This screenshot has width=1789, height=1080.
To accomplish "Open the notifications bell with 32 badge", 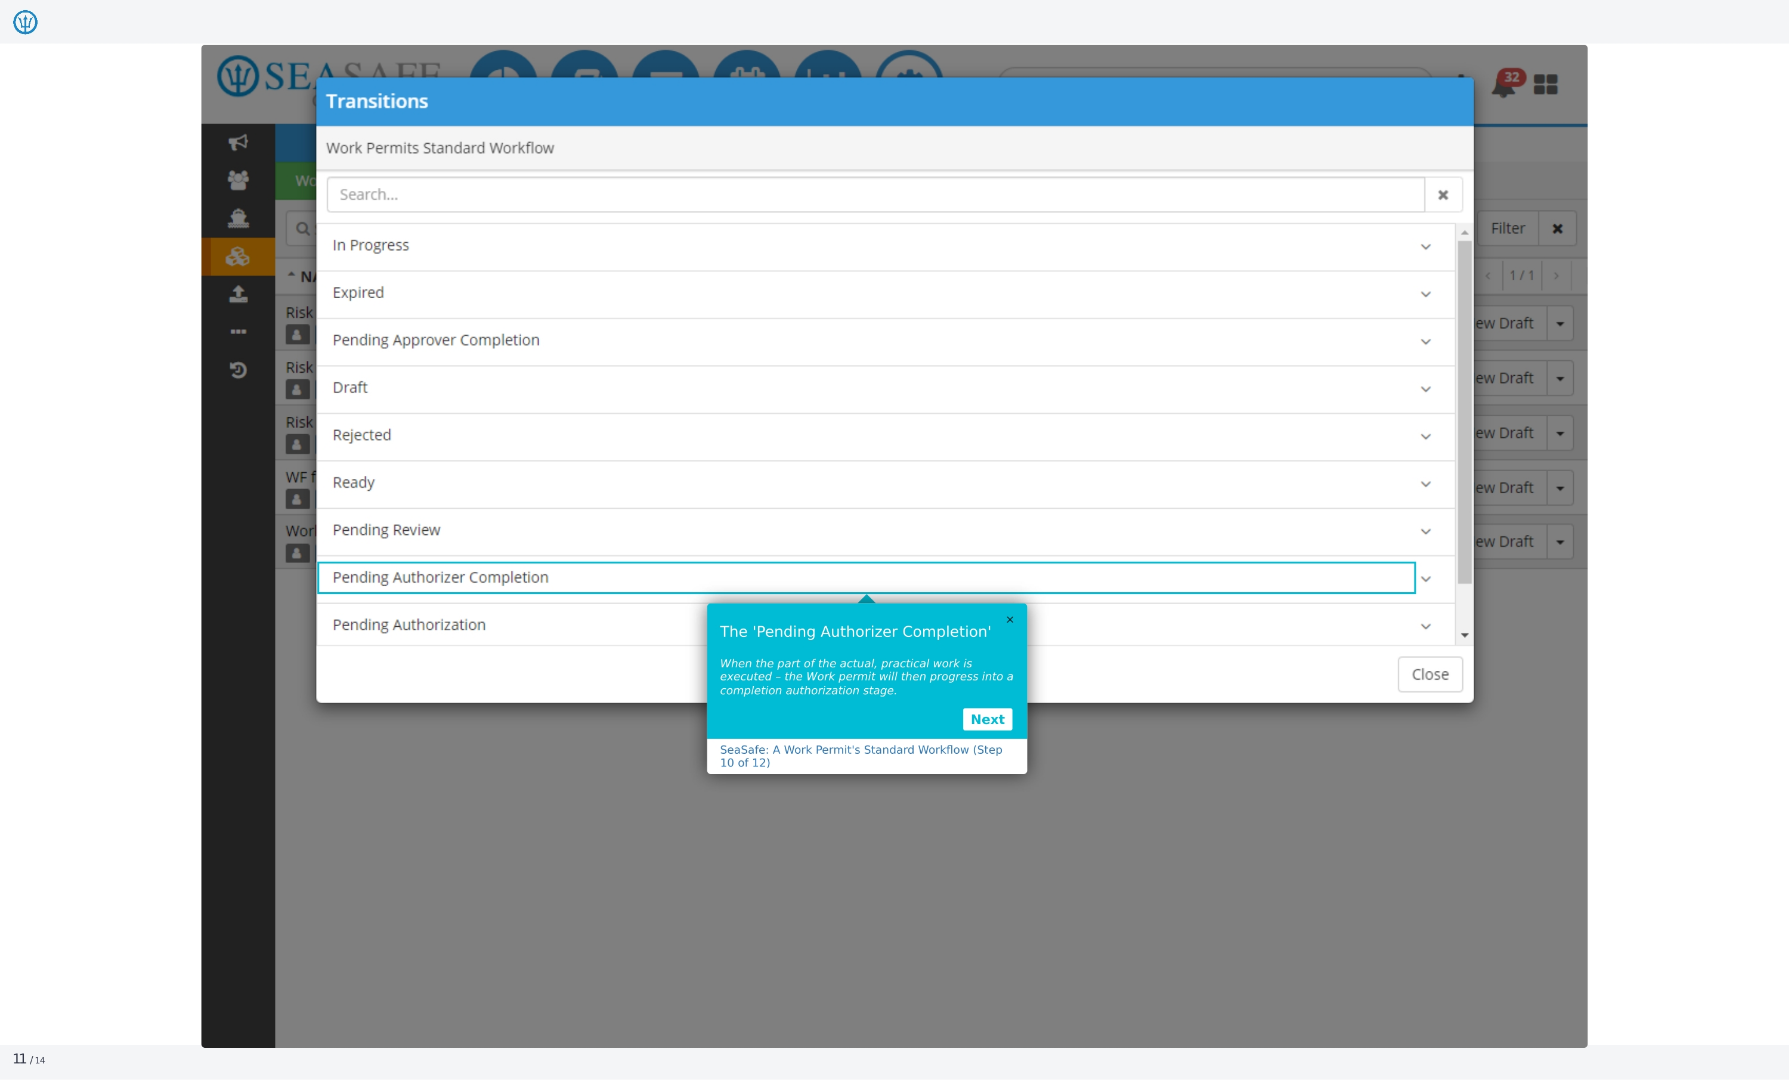I will (x=1507, y=83).
